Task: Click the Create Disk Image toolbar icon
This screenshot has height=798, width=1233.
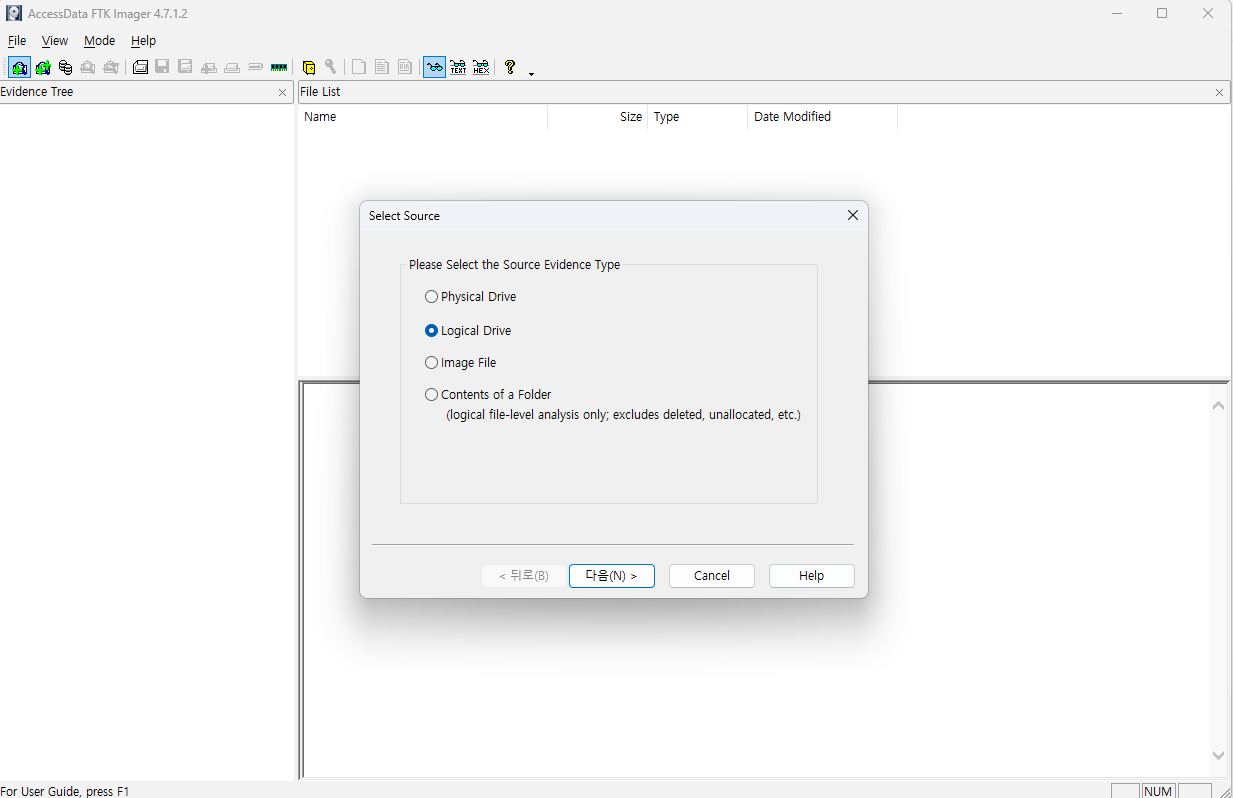Action: pos(140,67)
